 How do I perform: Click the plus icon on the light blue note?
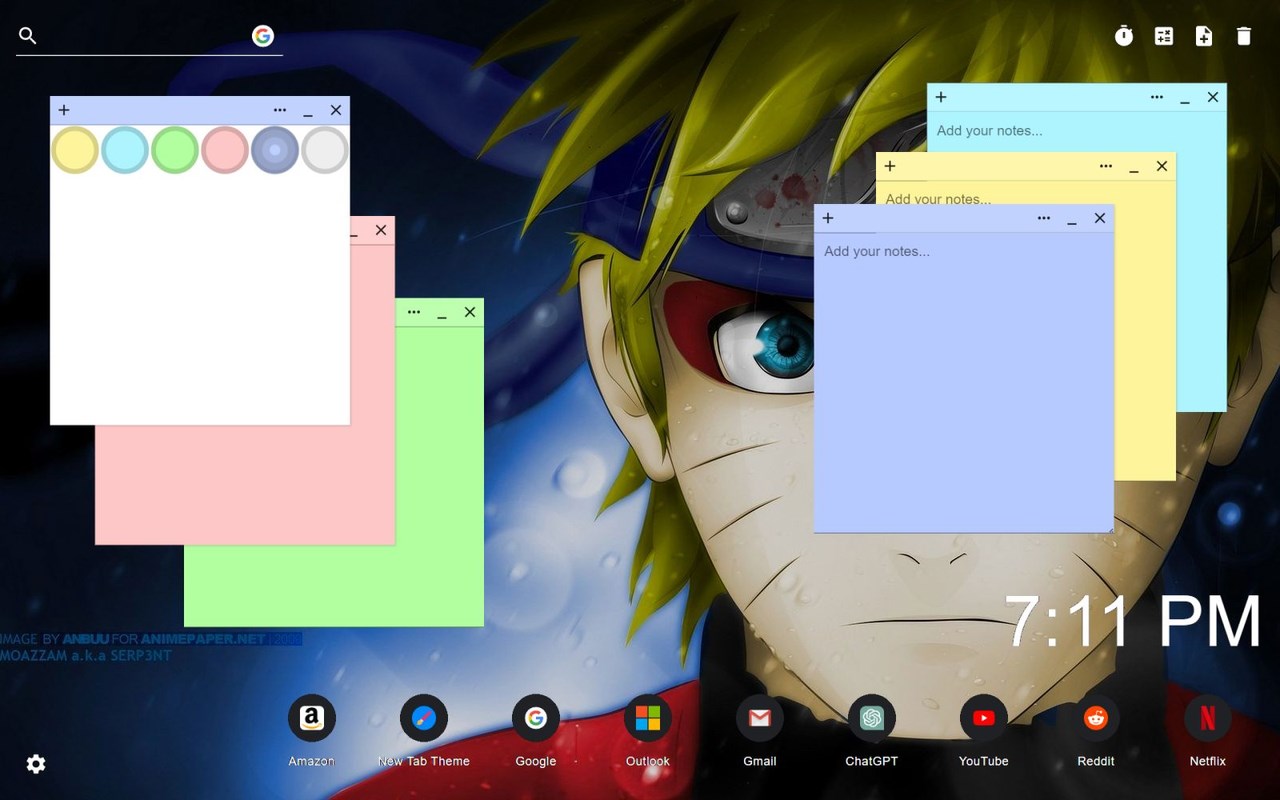pos(941,97)
